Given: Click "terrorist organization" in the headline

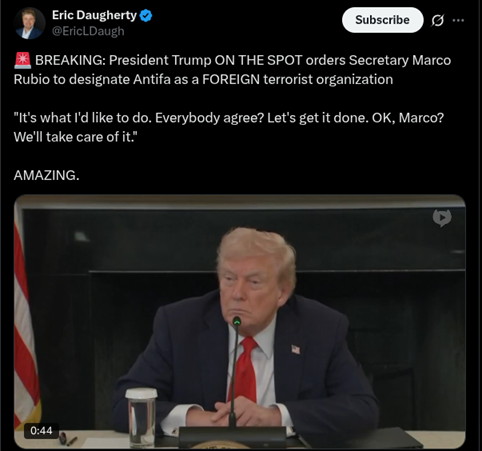Looking at the screenshot, I should (328, 79).
